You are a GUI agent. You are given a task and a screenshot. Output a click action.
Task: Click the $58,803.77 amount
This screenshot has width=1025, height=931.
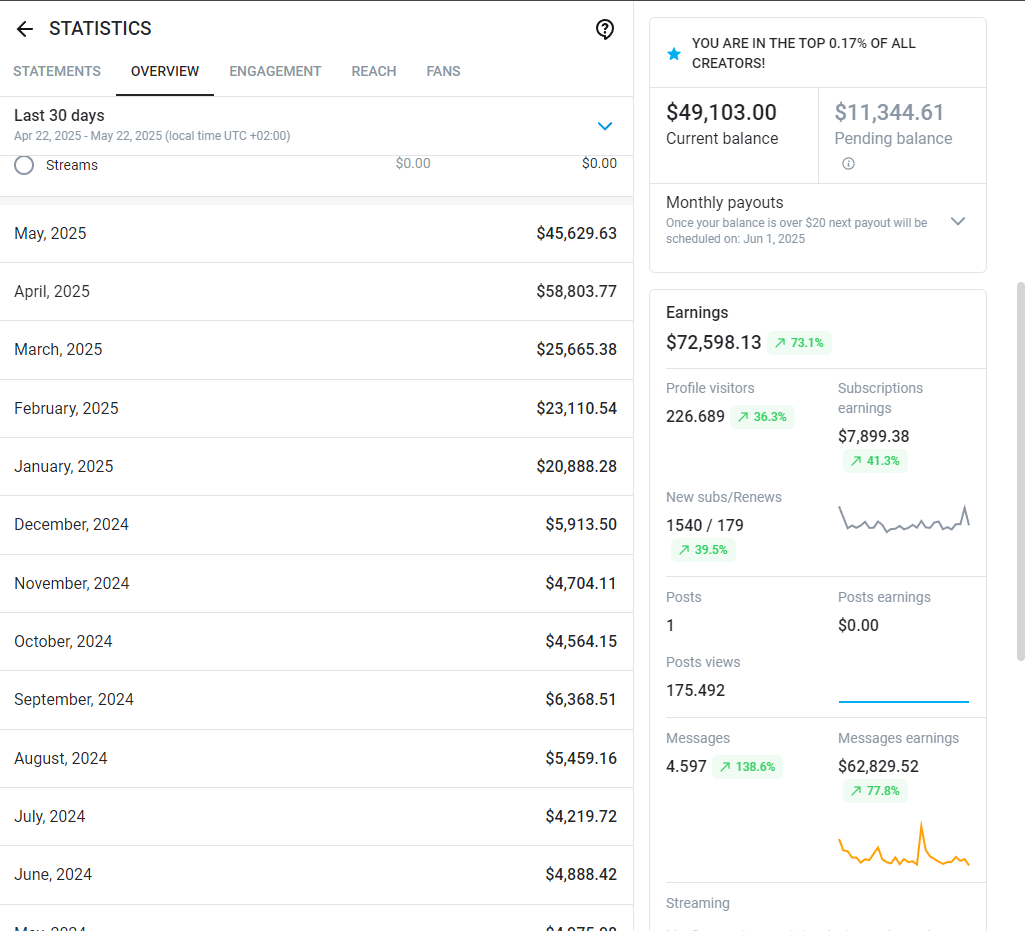coord(577,292)
